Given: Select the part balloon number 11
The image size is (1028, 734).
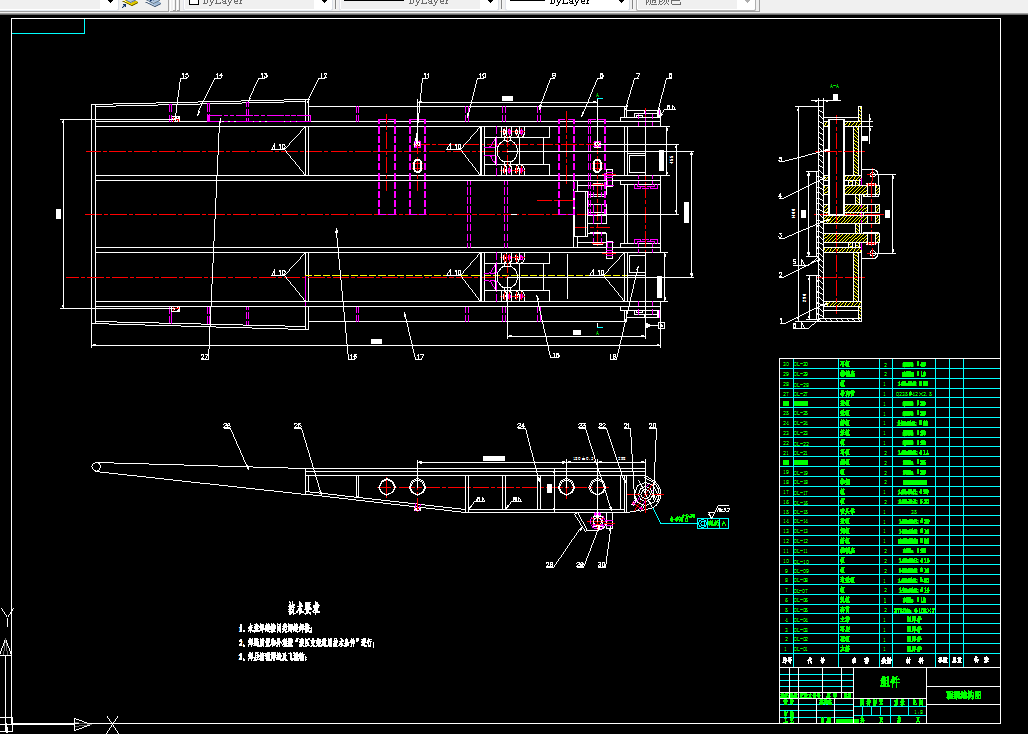Looking at the screenshot, I should tap(425, 76).
